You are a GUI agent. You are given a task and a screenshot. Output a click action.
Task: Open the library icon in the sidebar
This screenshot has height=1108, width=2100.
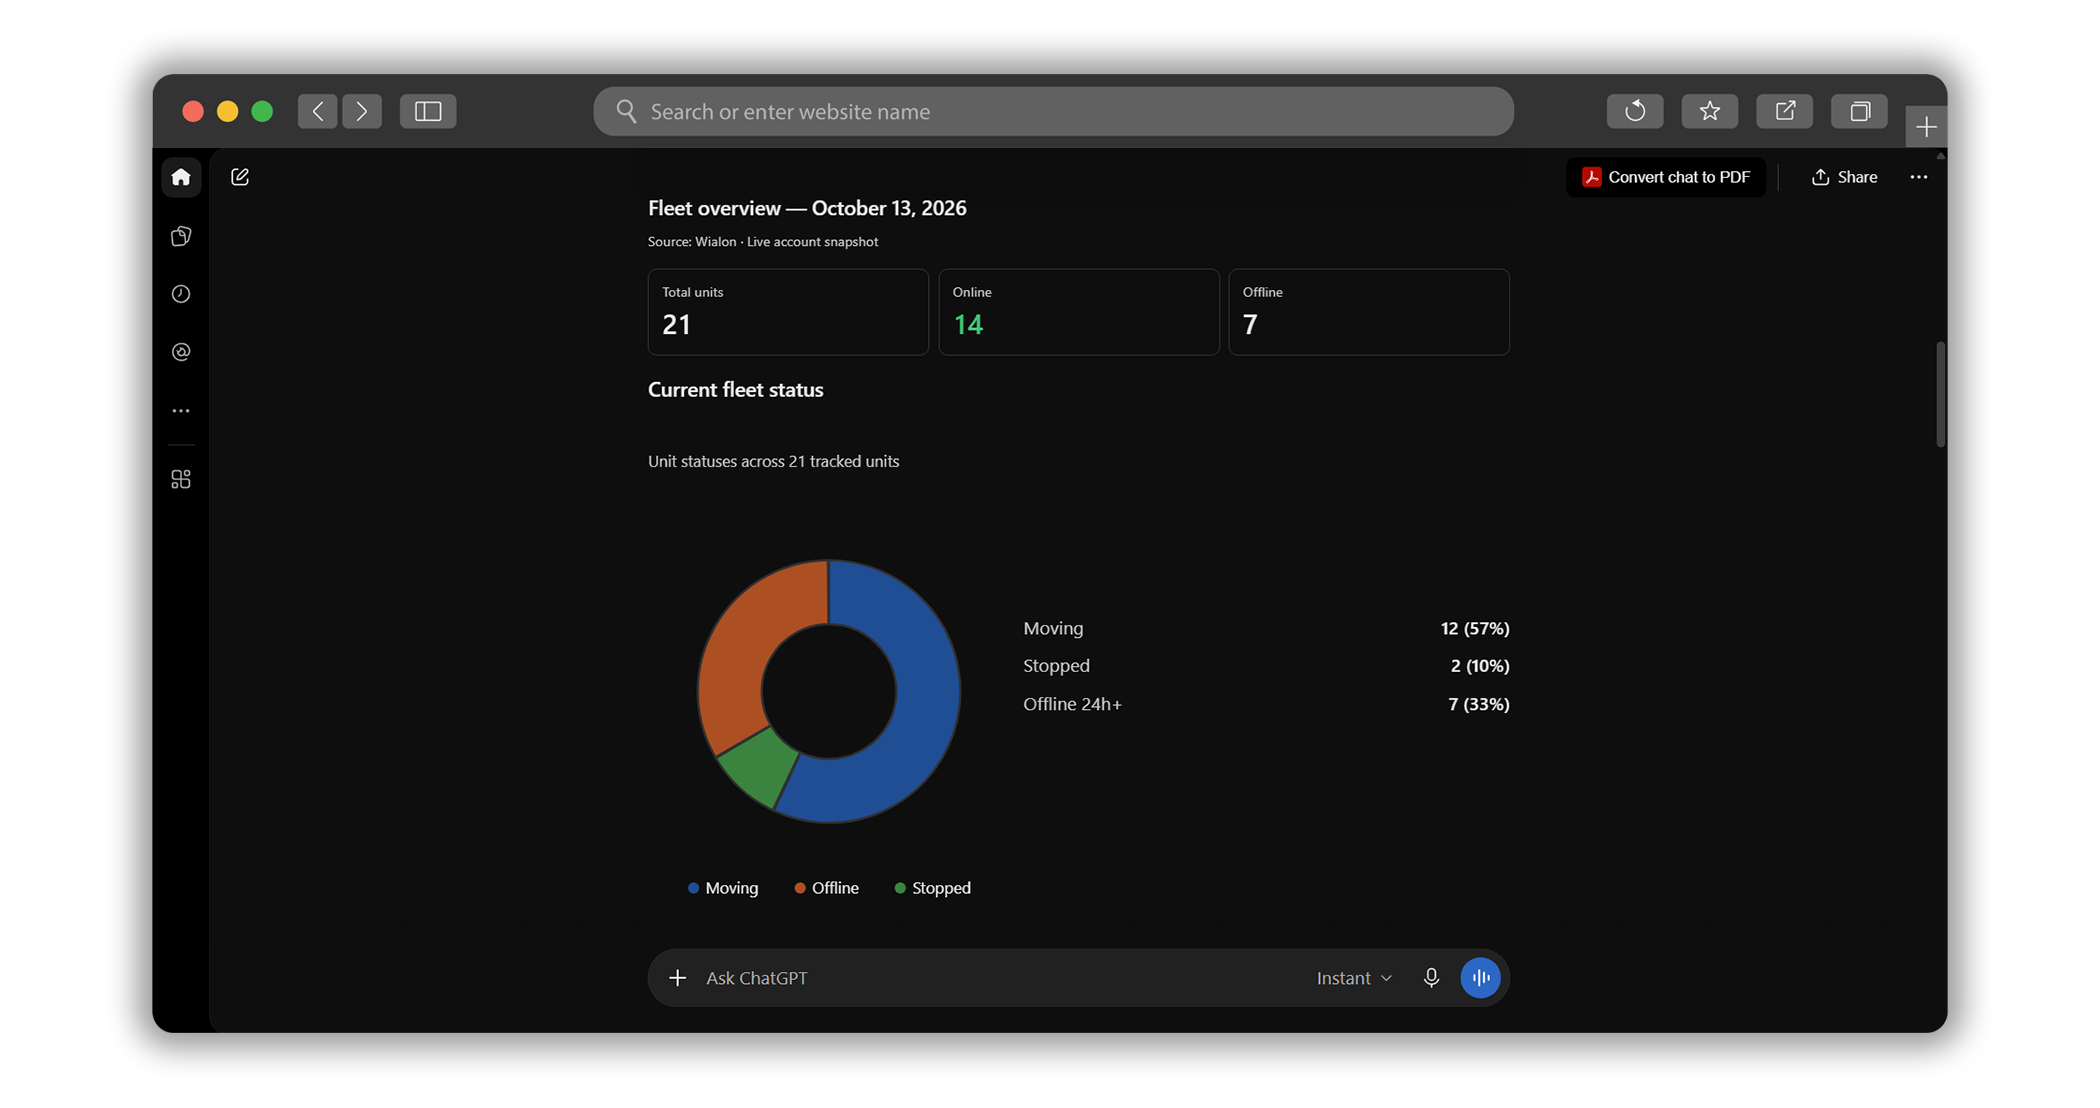pyautogui.click(x=181, y=236)
